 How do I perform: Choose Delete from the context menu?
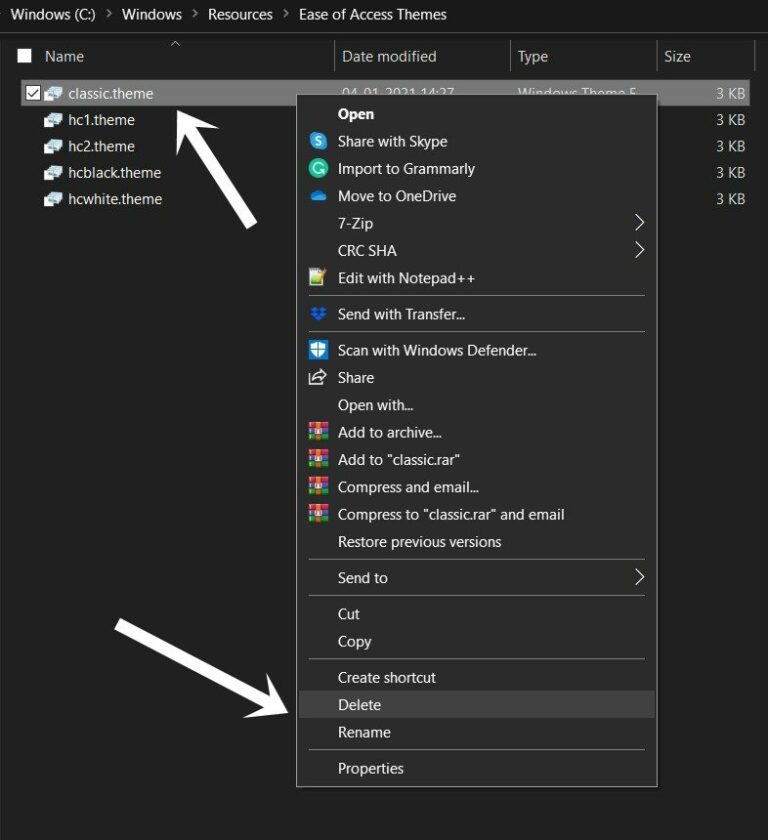click(x=359, y=705)
